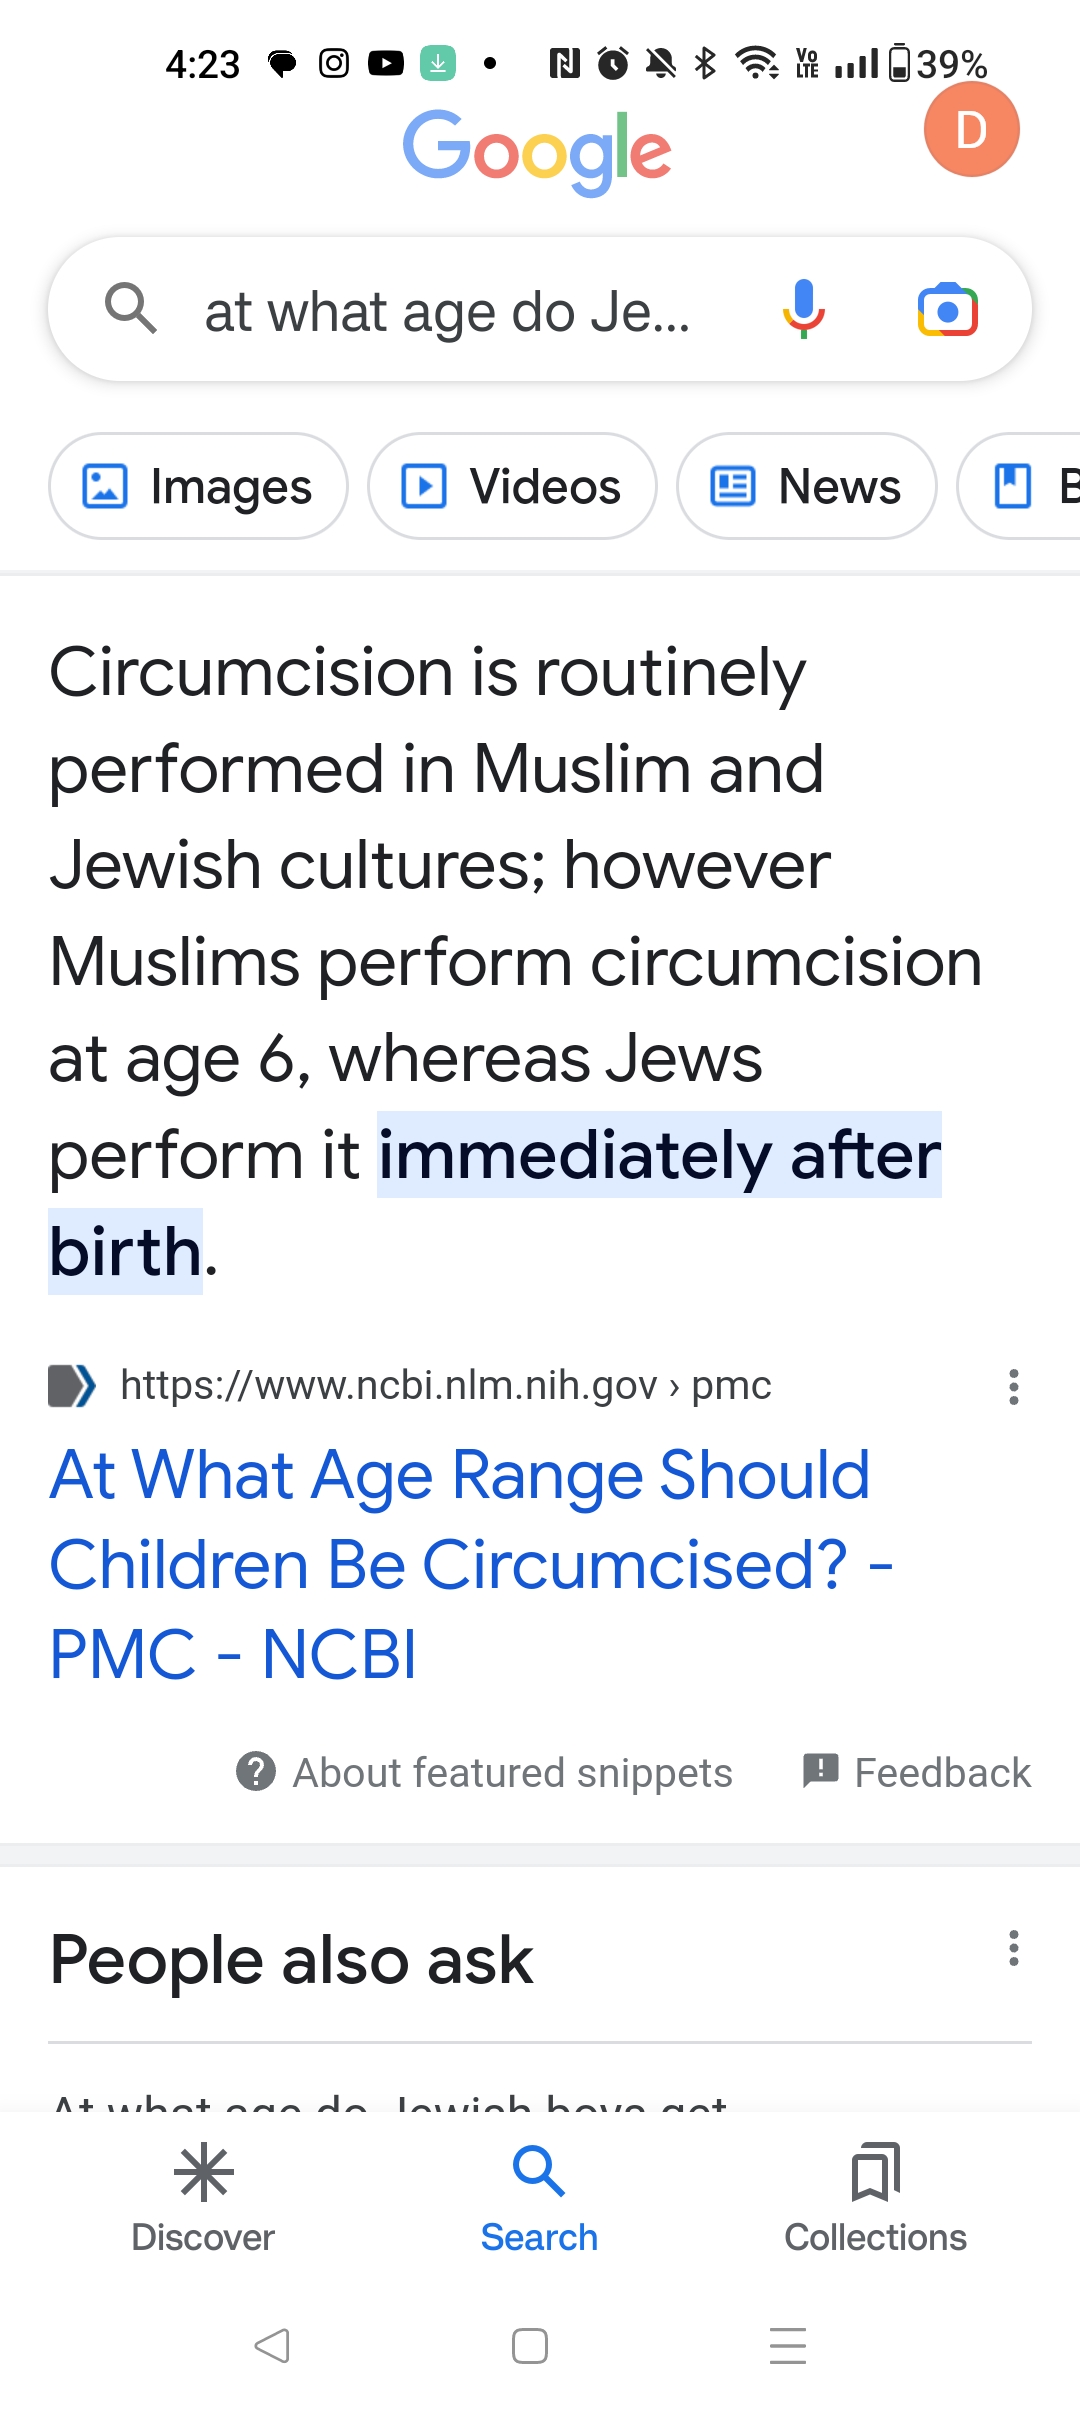Tap the Android back navigation button
Image resolution: width=1080 pixels, height=2412 pixels.
tap(272, 2345)
